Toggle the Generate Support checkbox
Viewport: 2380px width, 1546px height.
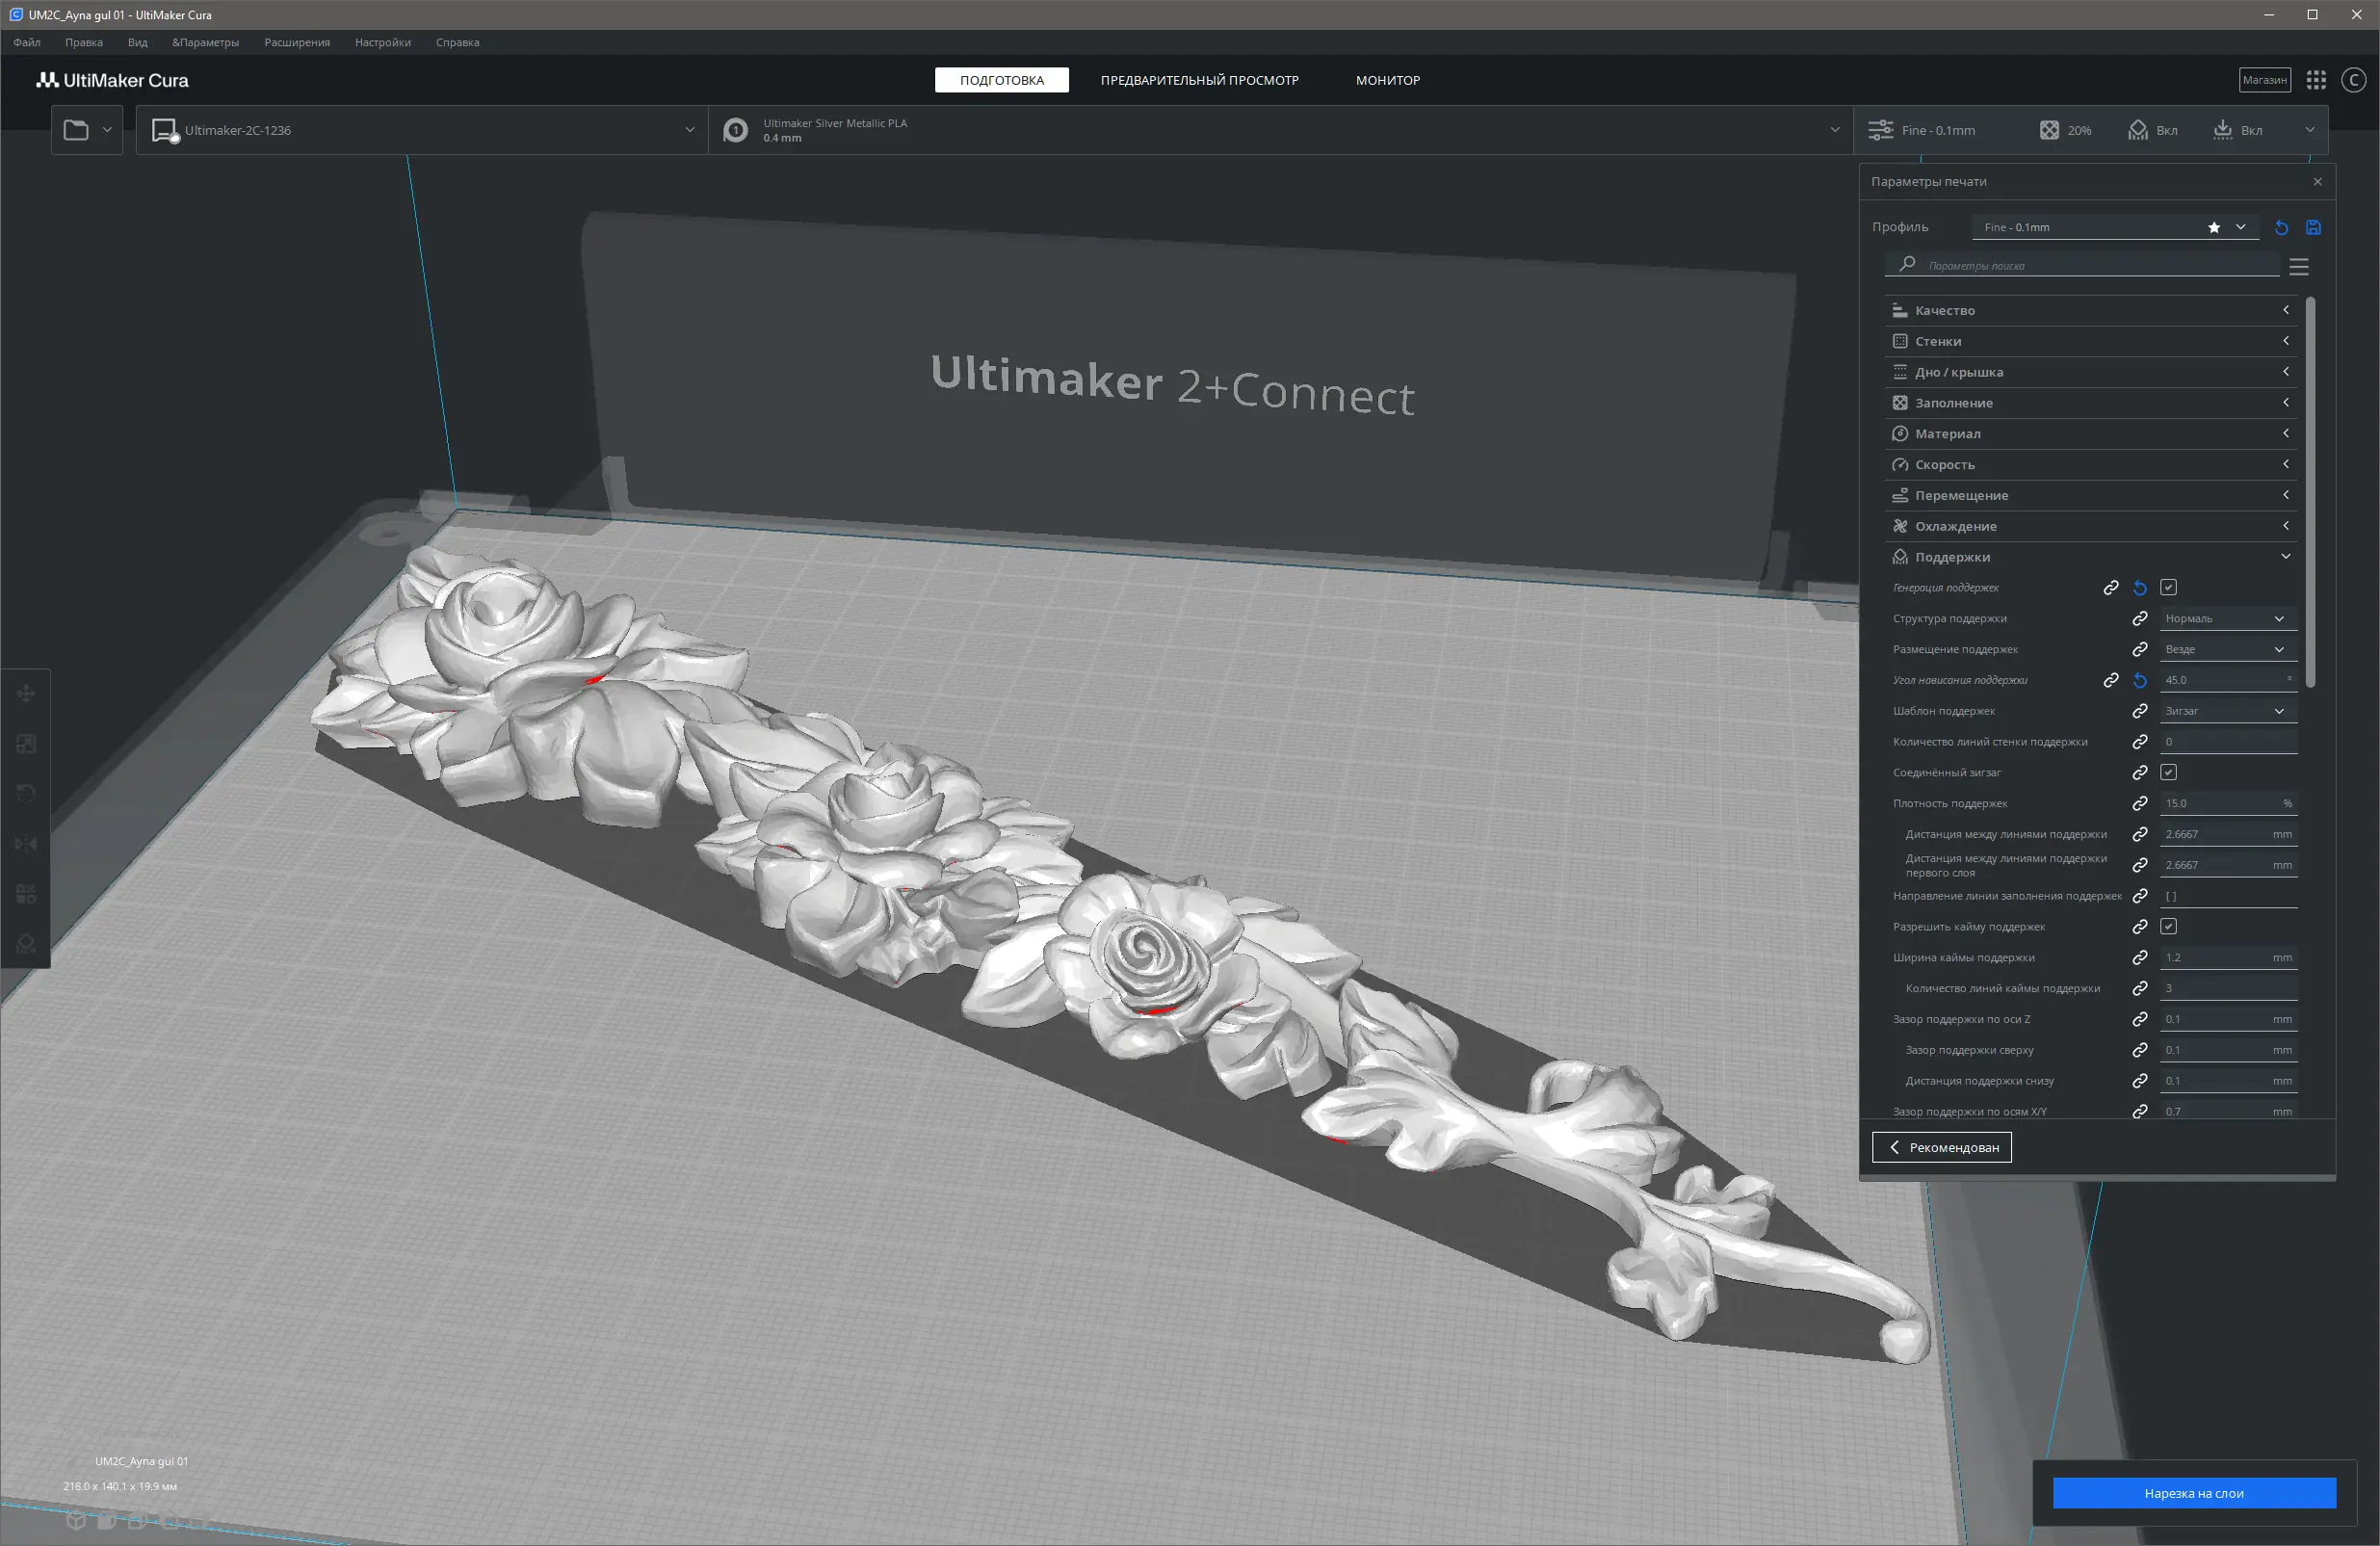(2168, 588)
